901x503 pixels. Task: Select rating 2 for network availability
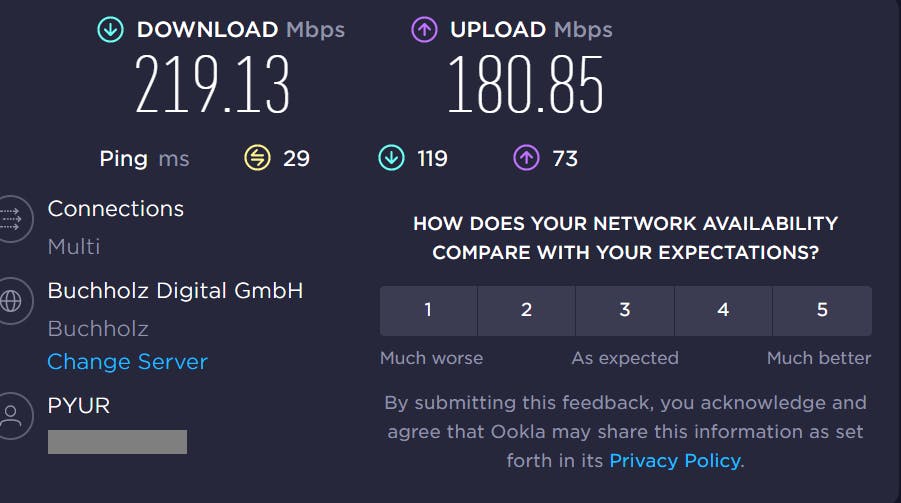point(526,310)
